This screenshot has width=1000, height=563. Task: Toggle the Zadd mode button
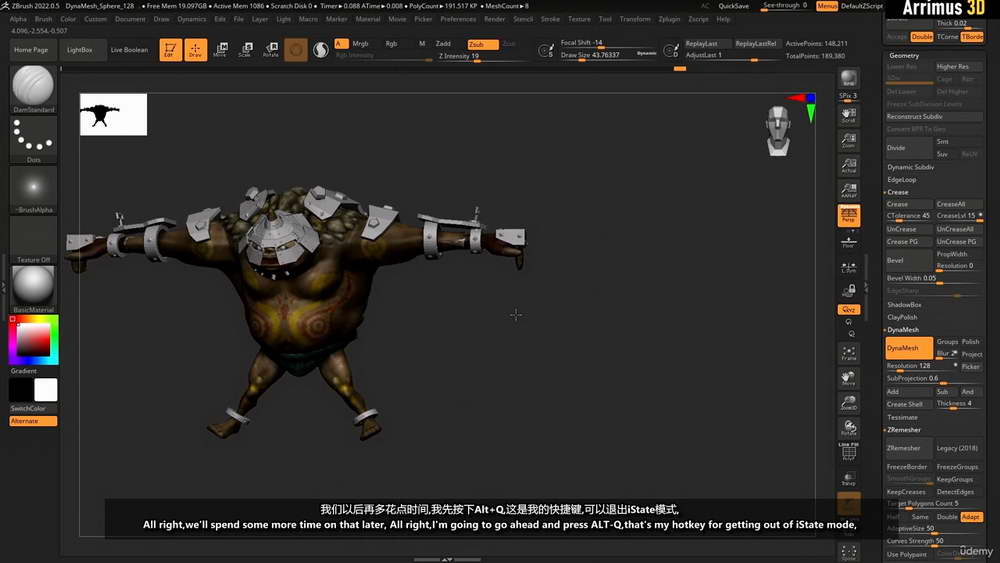pyautogui.click(x=443, y=44)
